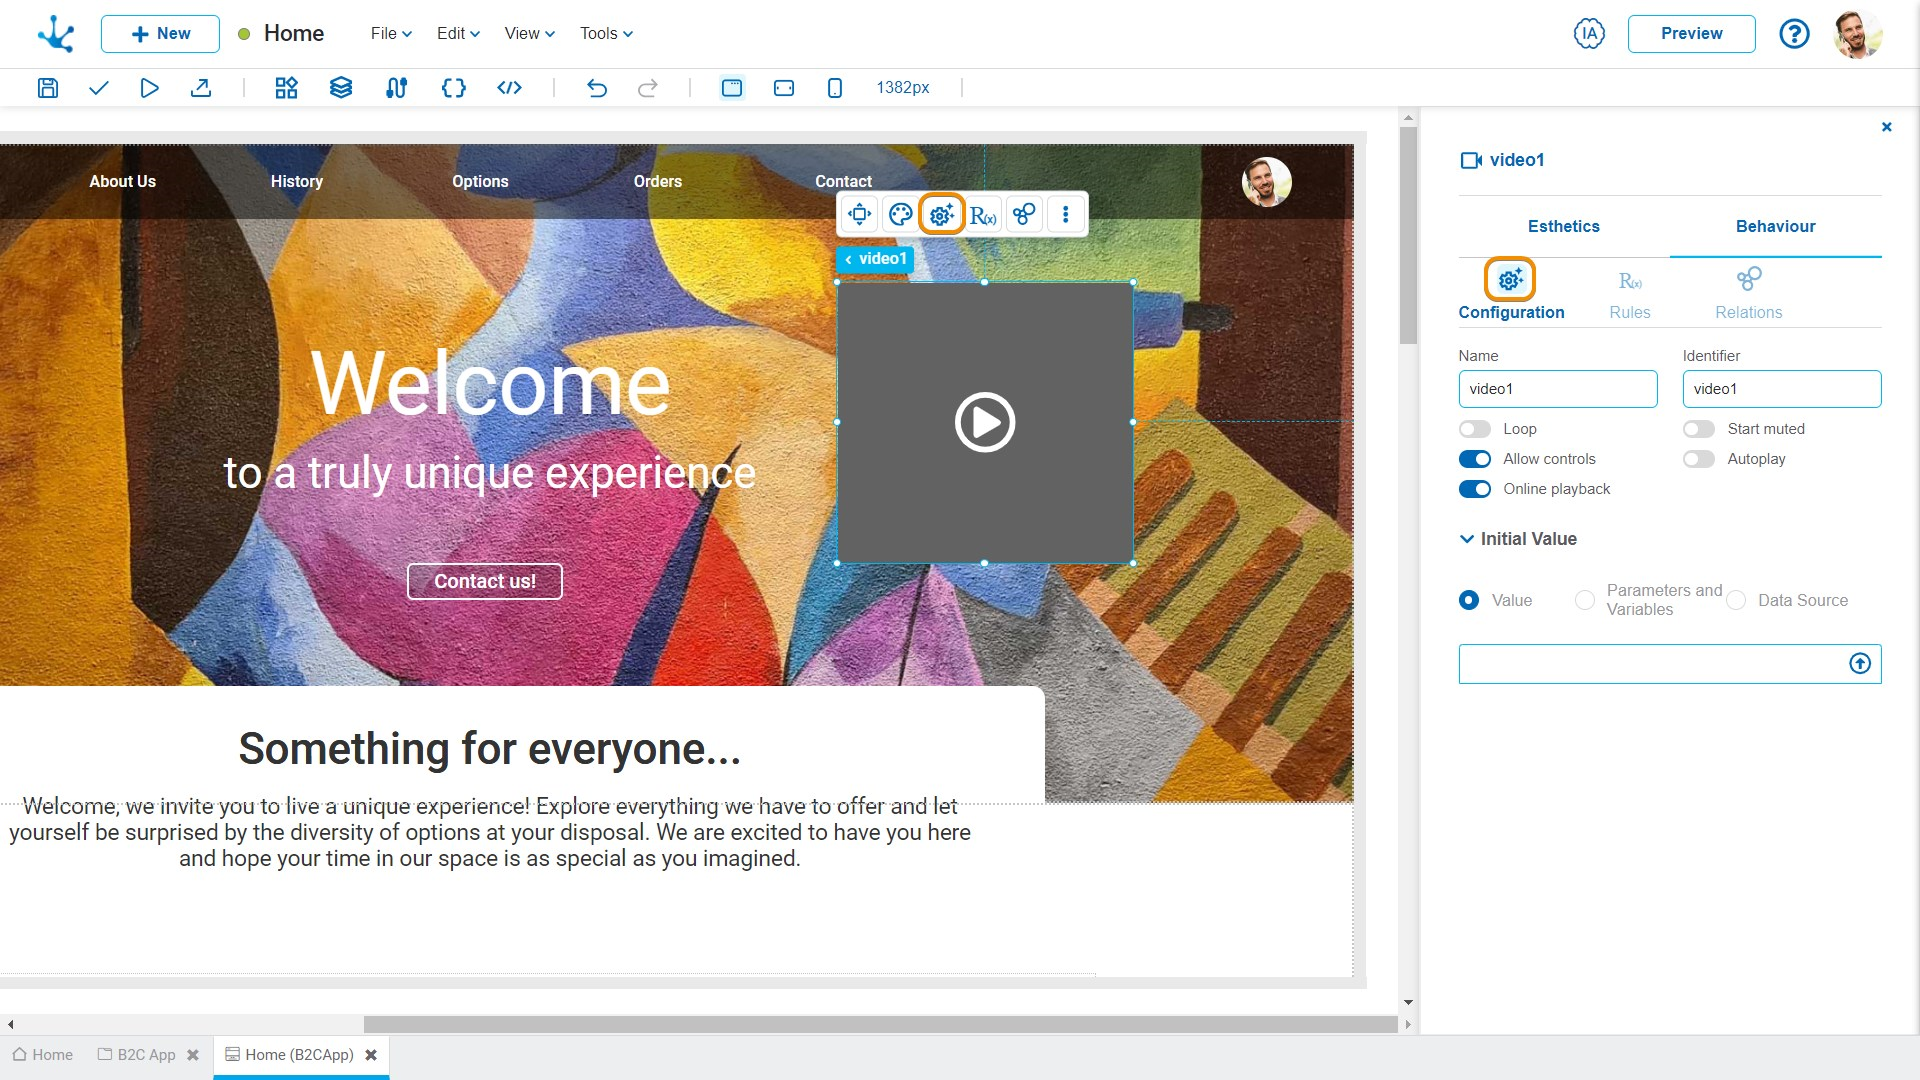Image resolution: width=1920 pixels, height=1080 pixels.
Task: Click the IA assistant icon
Action: (x=1589, y=34)
